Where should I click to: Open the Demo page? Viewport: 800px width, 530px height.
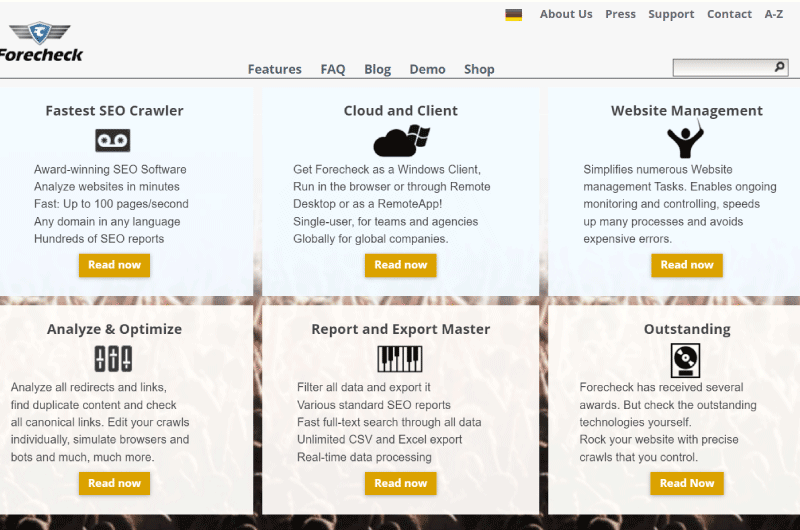pyautogui.click(x=428, y=69)
